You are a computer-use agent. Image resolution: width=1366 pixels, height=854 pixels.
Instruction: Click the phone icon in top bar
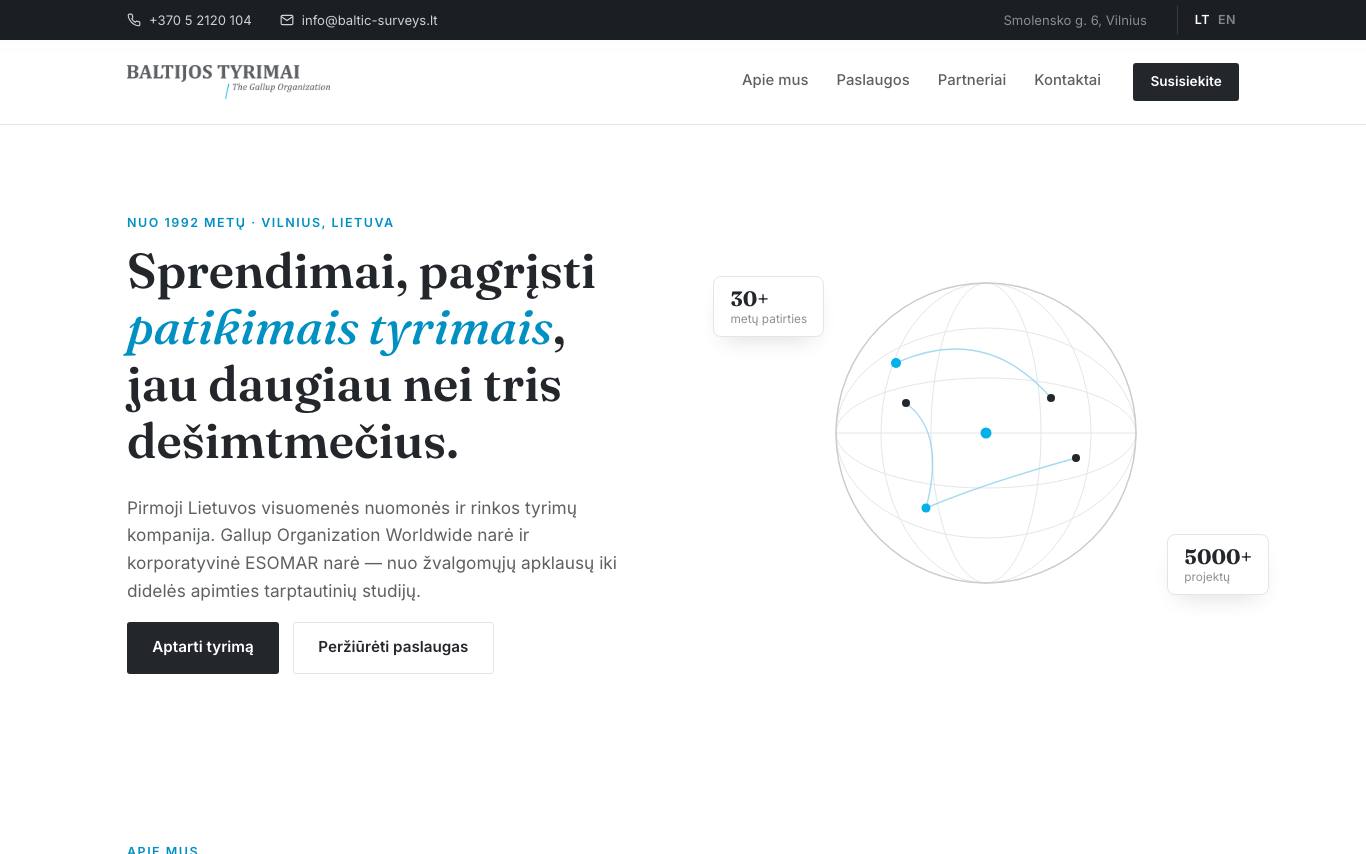134,20
